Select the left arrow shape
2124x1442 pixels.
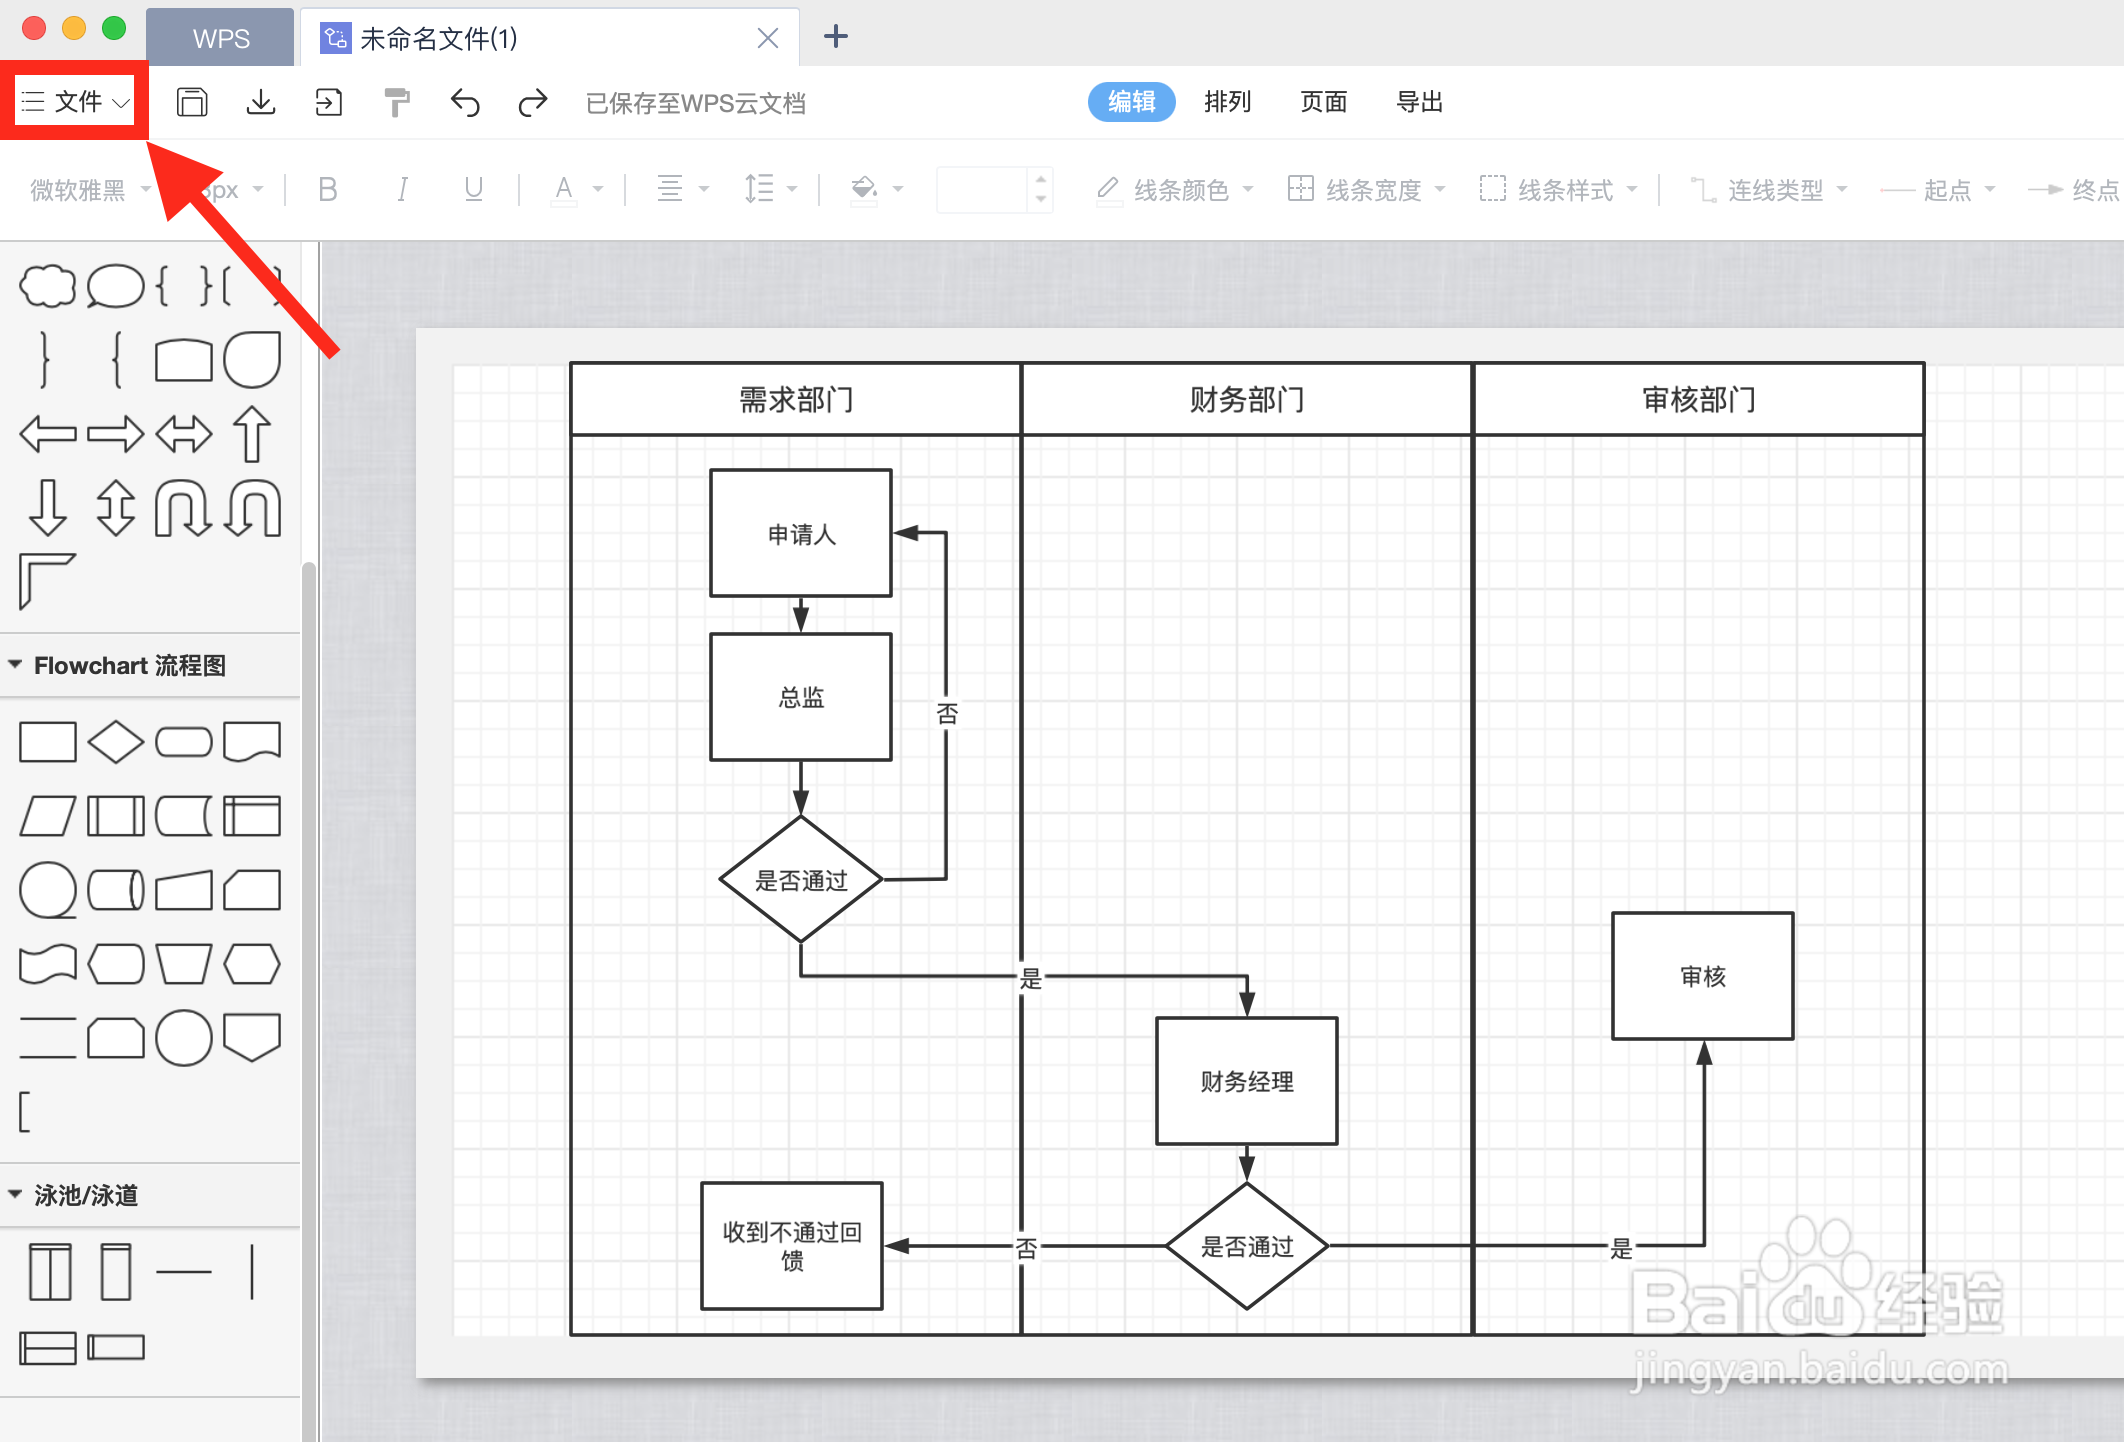47,434
